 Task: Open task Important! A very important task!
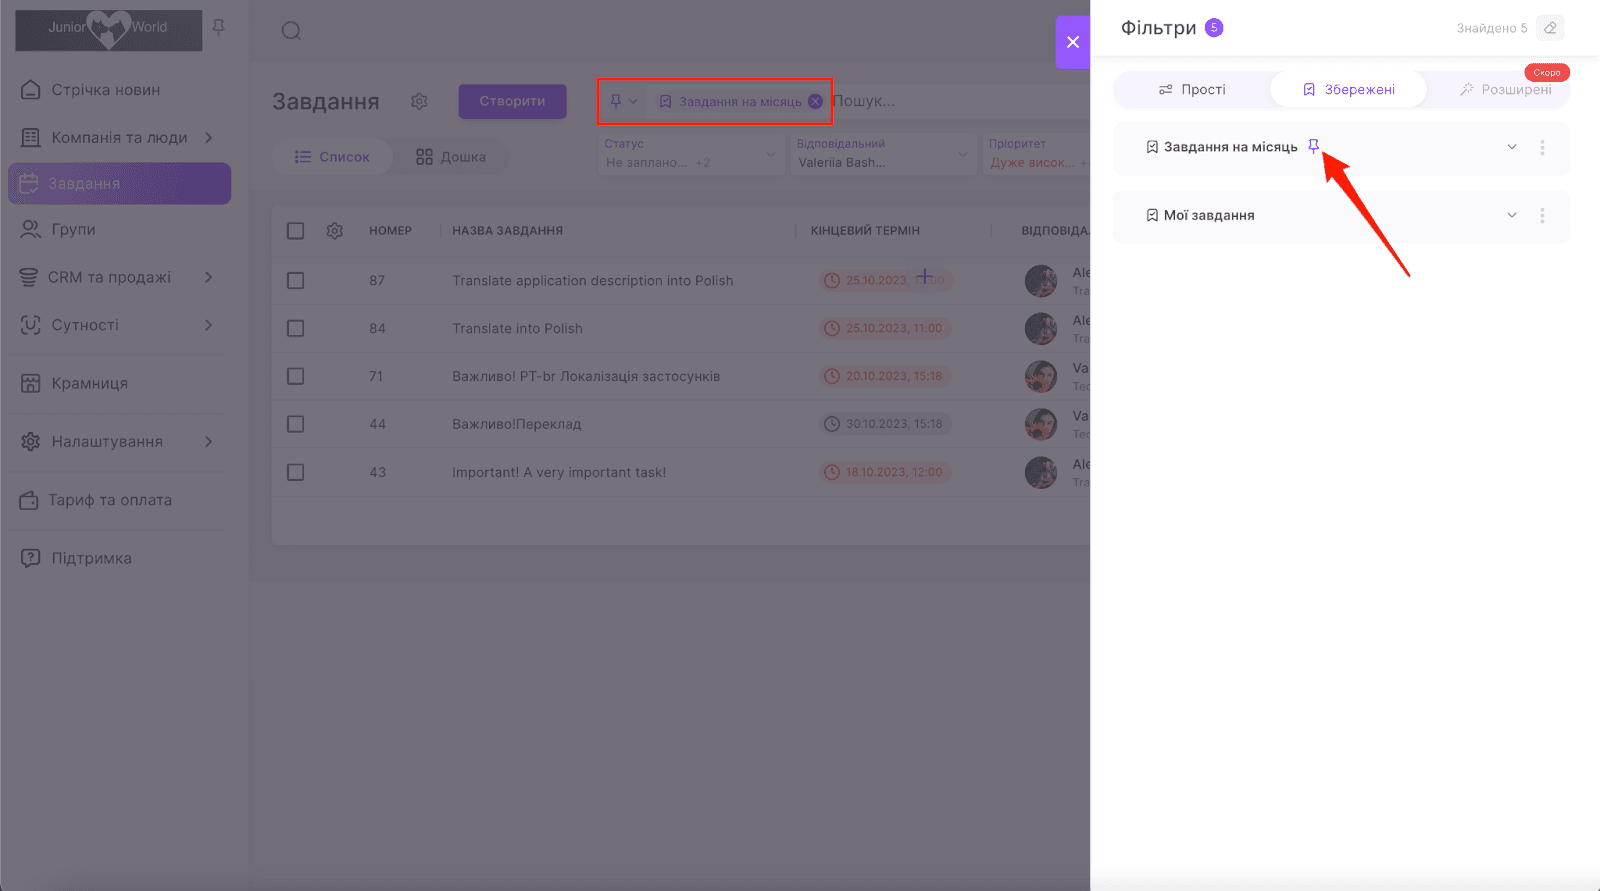click(559, 472)
